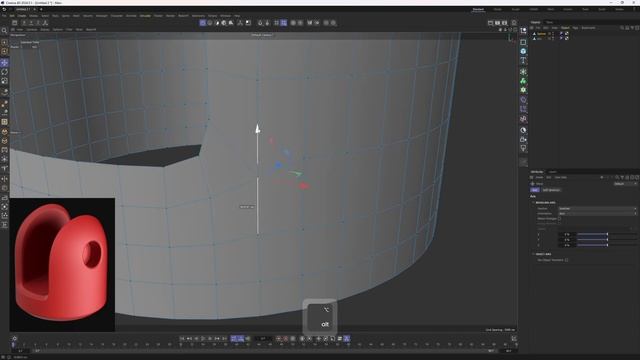This screenshot has height=360, width=640.
Task: Open the viewport Filter menu
Action: pos(69,29)
